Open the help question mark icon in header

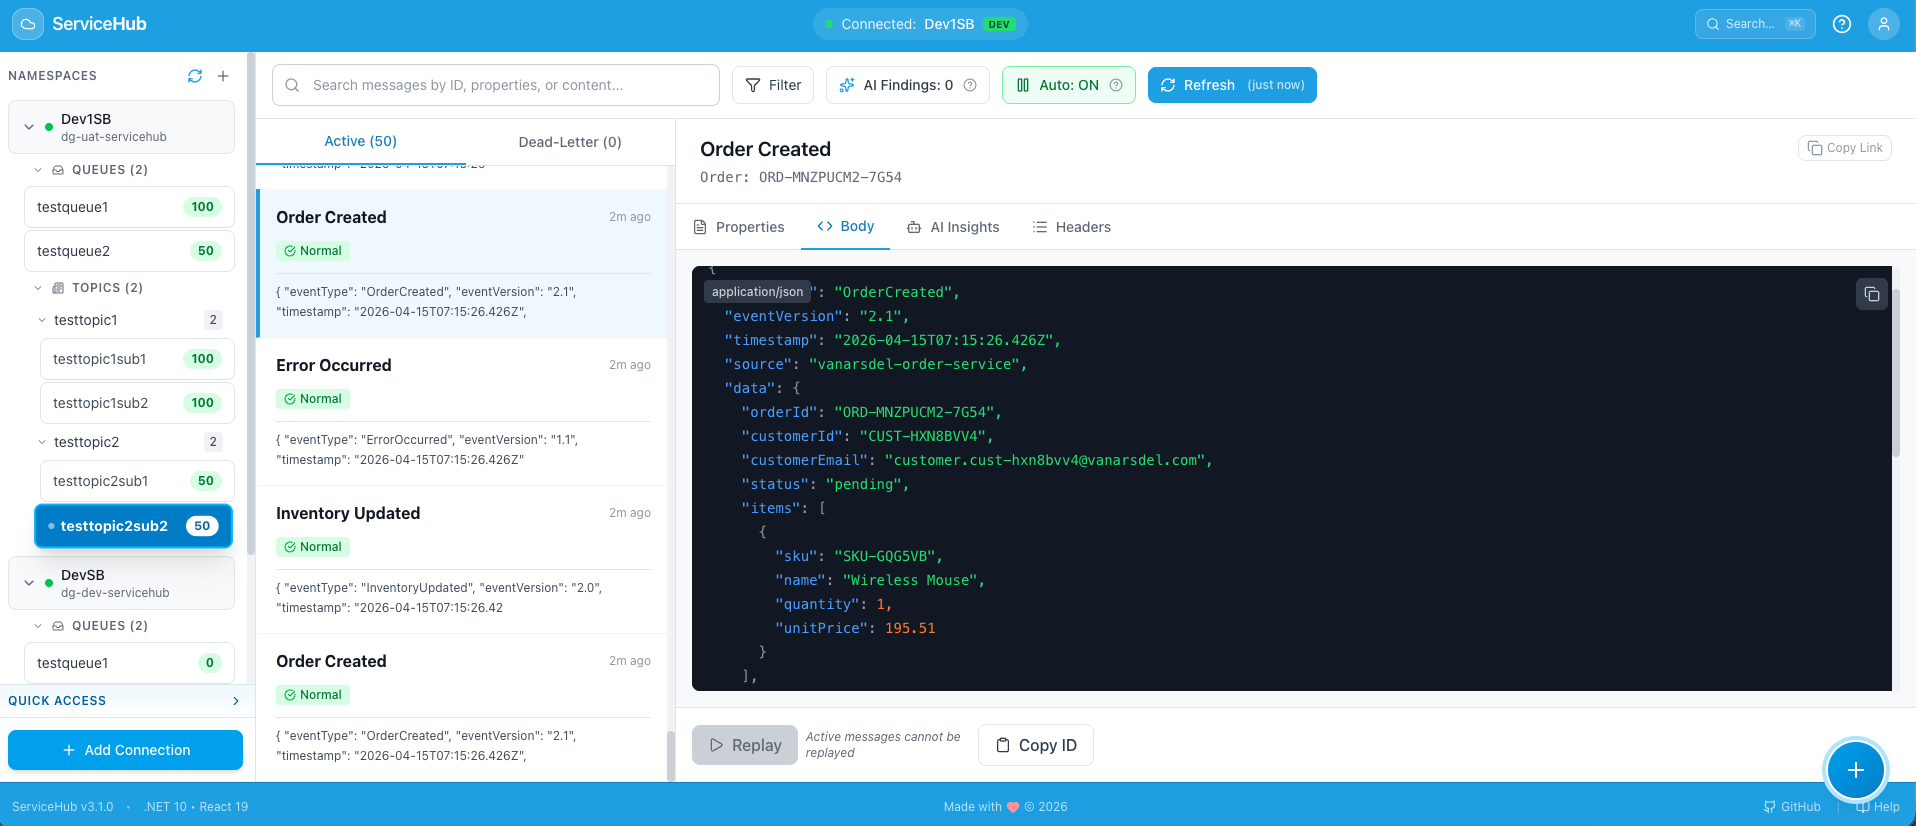click(1842, 24)
